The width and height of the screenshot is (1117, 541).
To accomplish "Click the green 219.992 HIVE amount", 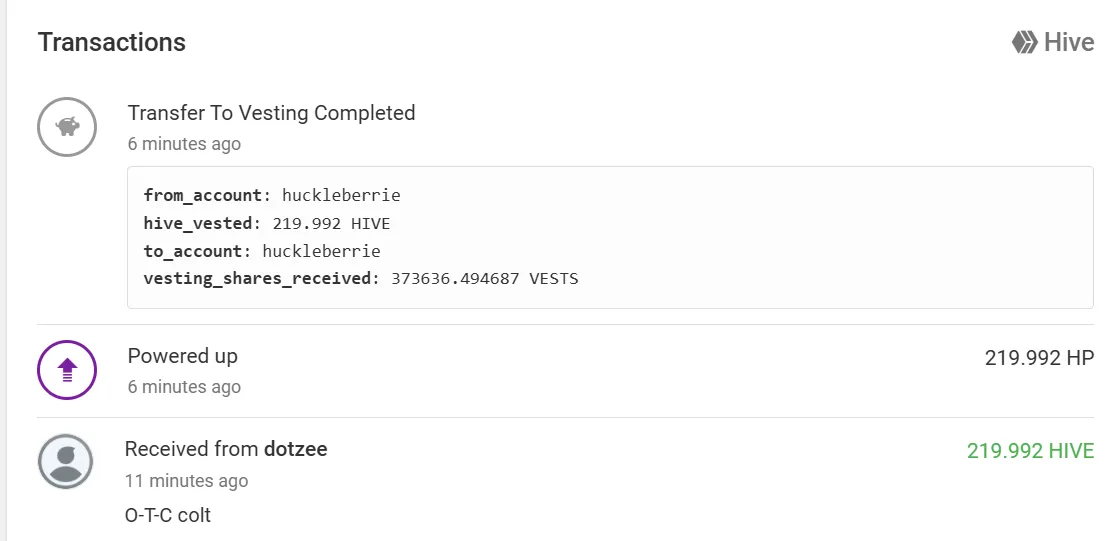I will click(x=1030, y=451).
